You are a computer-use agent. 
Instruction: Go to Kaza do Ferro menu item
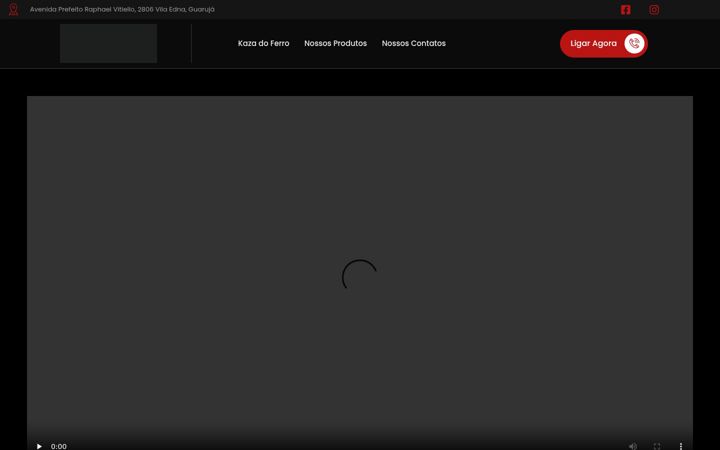coord(264,43)
